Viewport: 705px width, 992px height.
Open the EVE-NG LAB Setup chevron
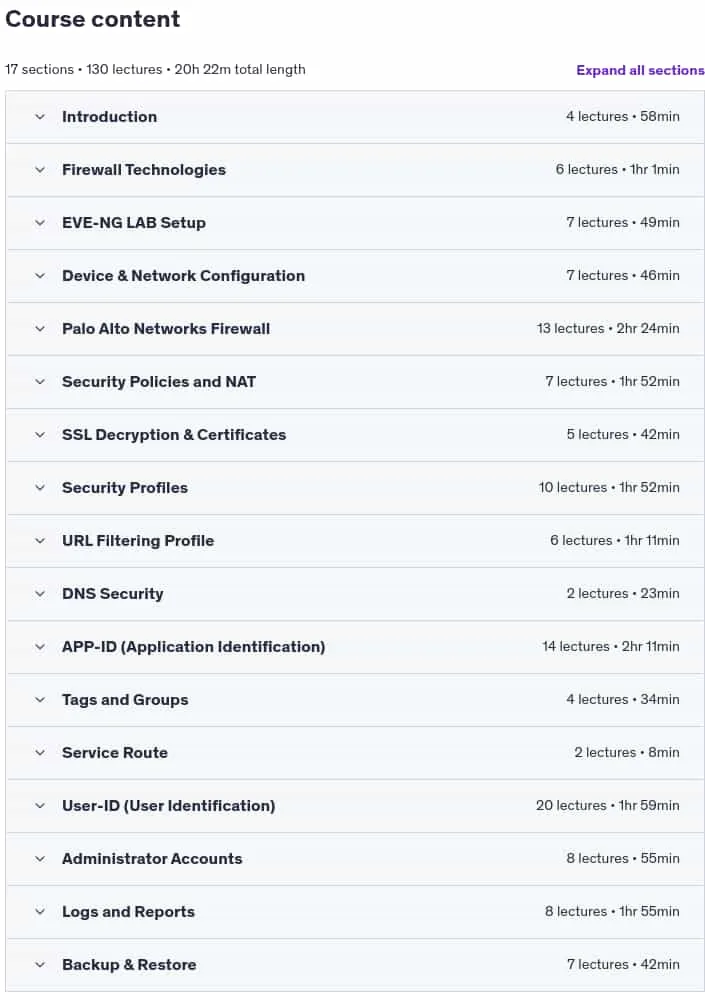(40, 223)
